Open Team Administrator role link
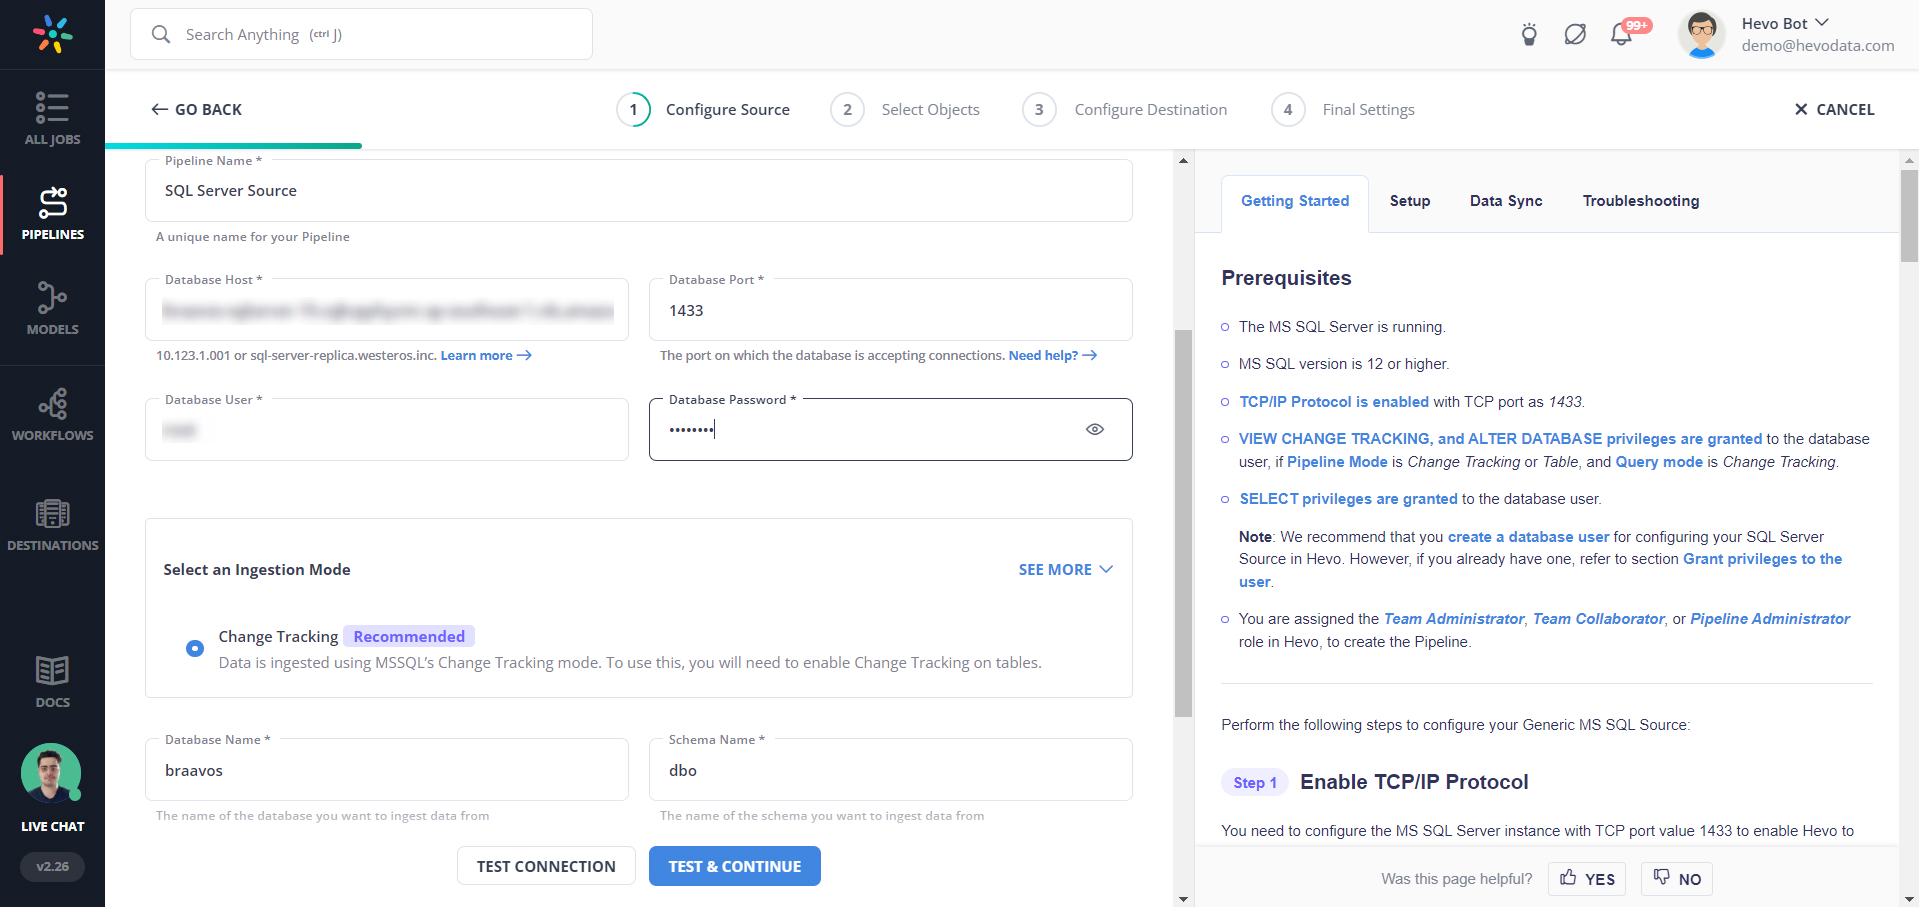The width and height of the screenshot is (1919, 907). (1454, 619)
